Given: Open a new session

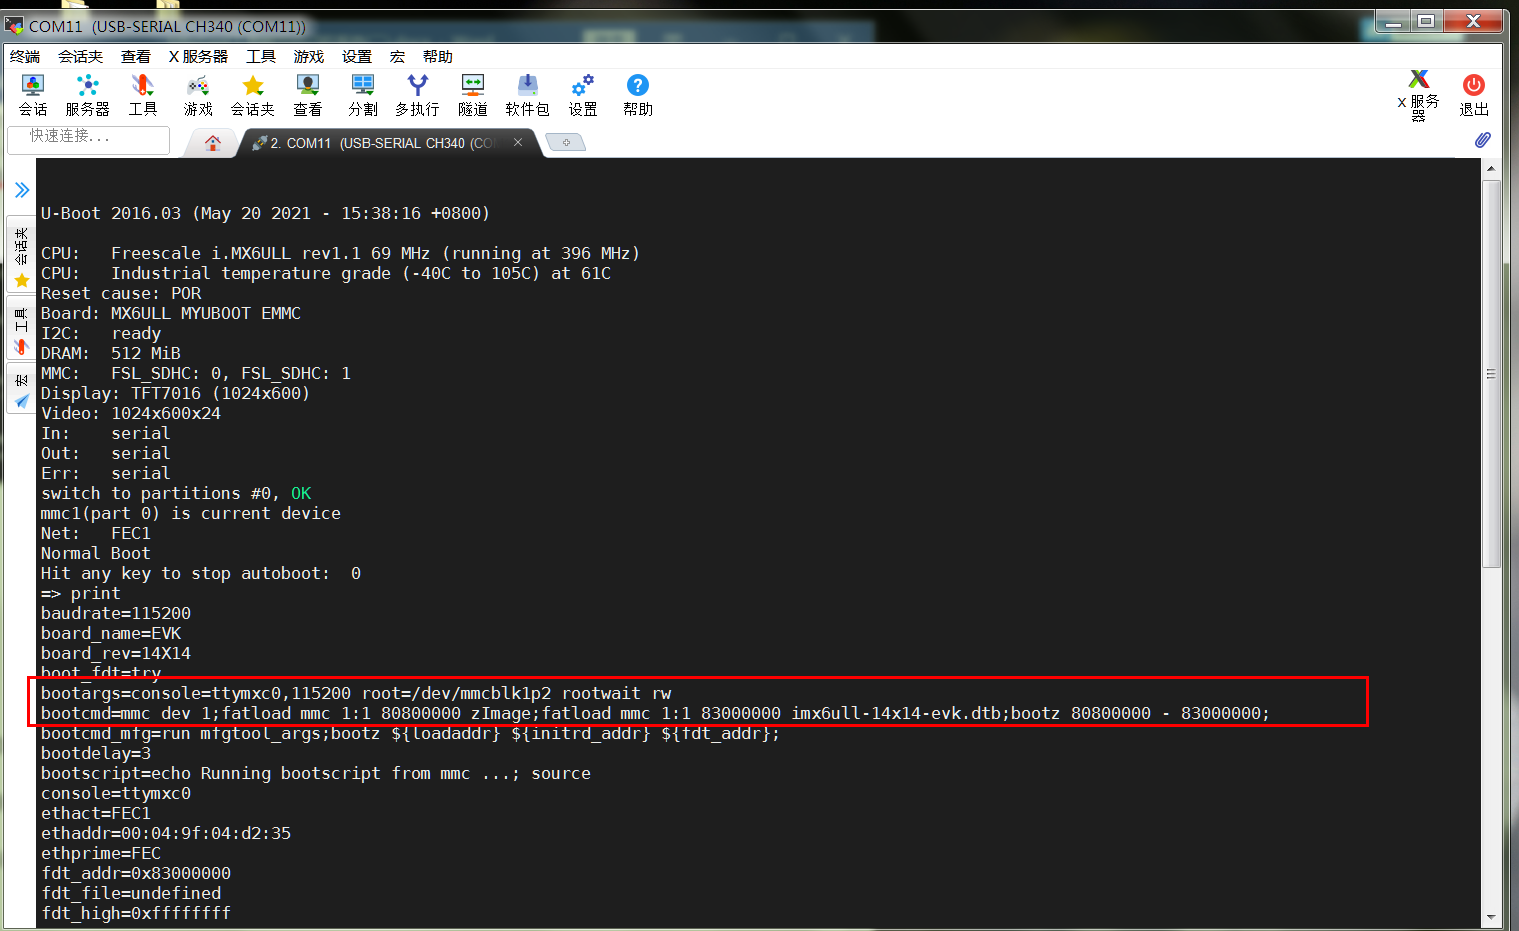Looking at the screenshot, I should [32, 95].
